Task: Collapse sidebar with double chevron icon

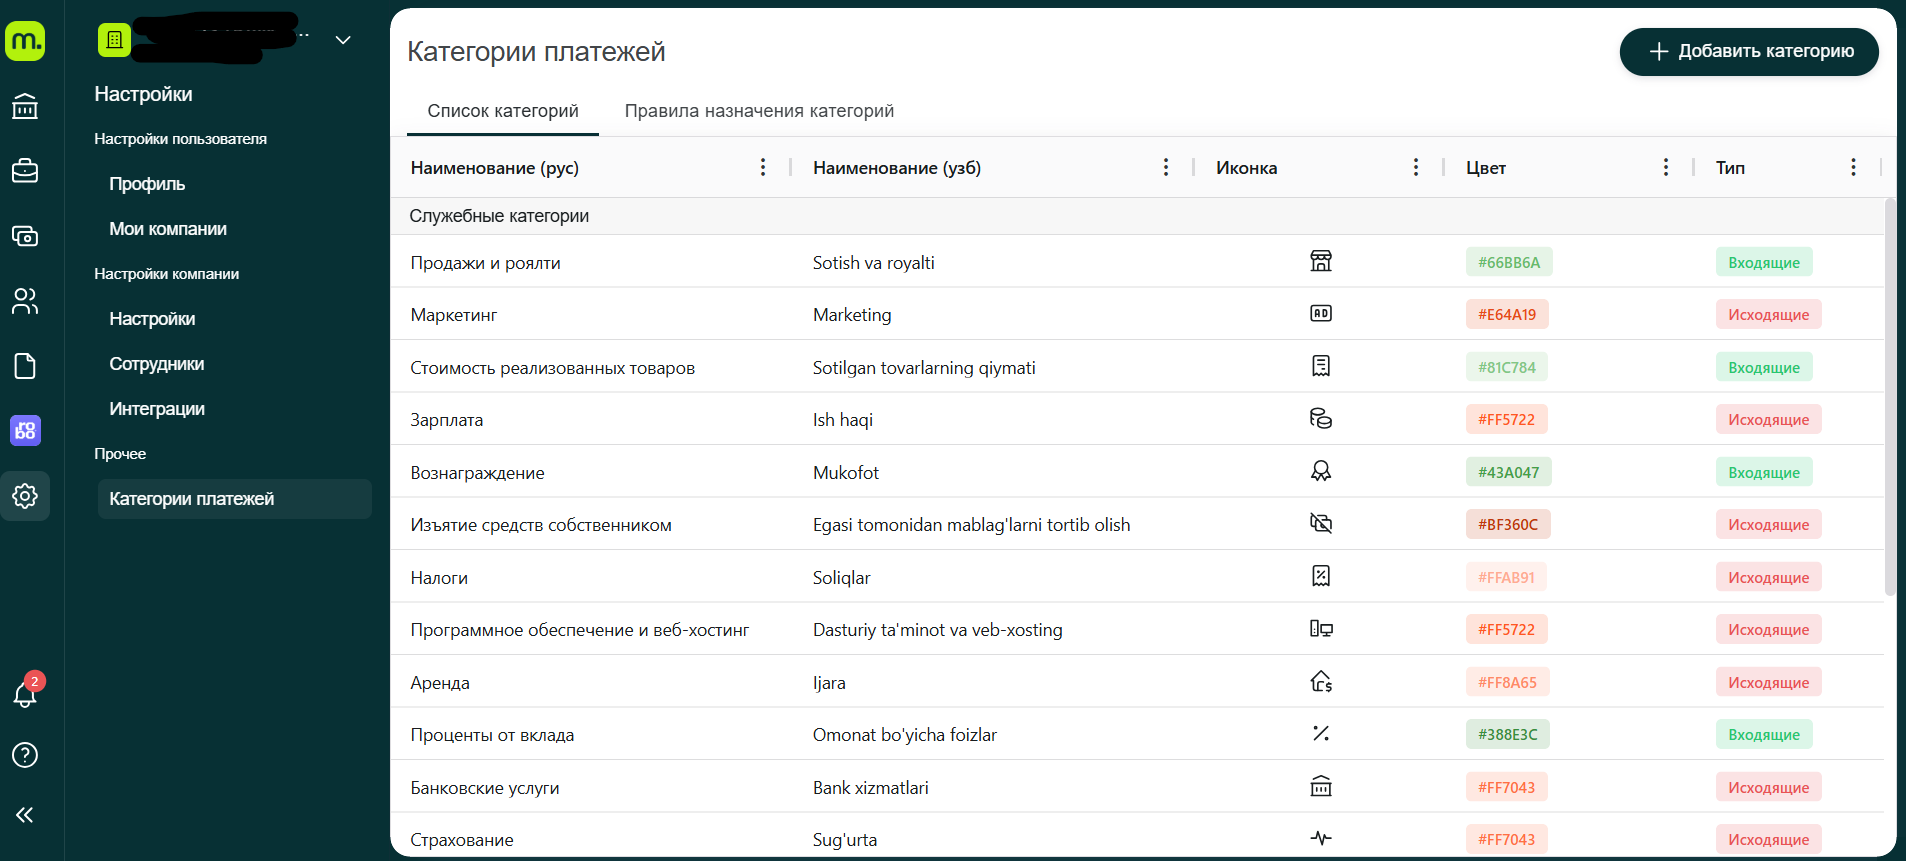Action: (x=25, y=815)
